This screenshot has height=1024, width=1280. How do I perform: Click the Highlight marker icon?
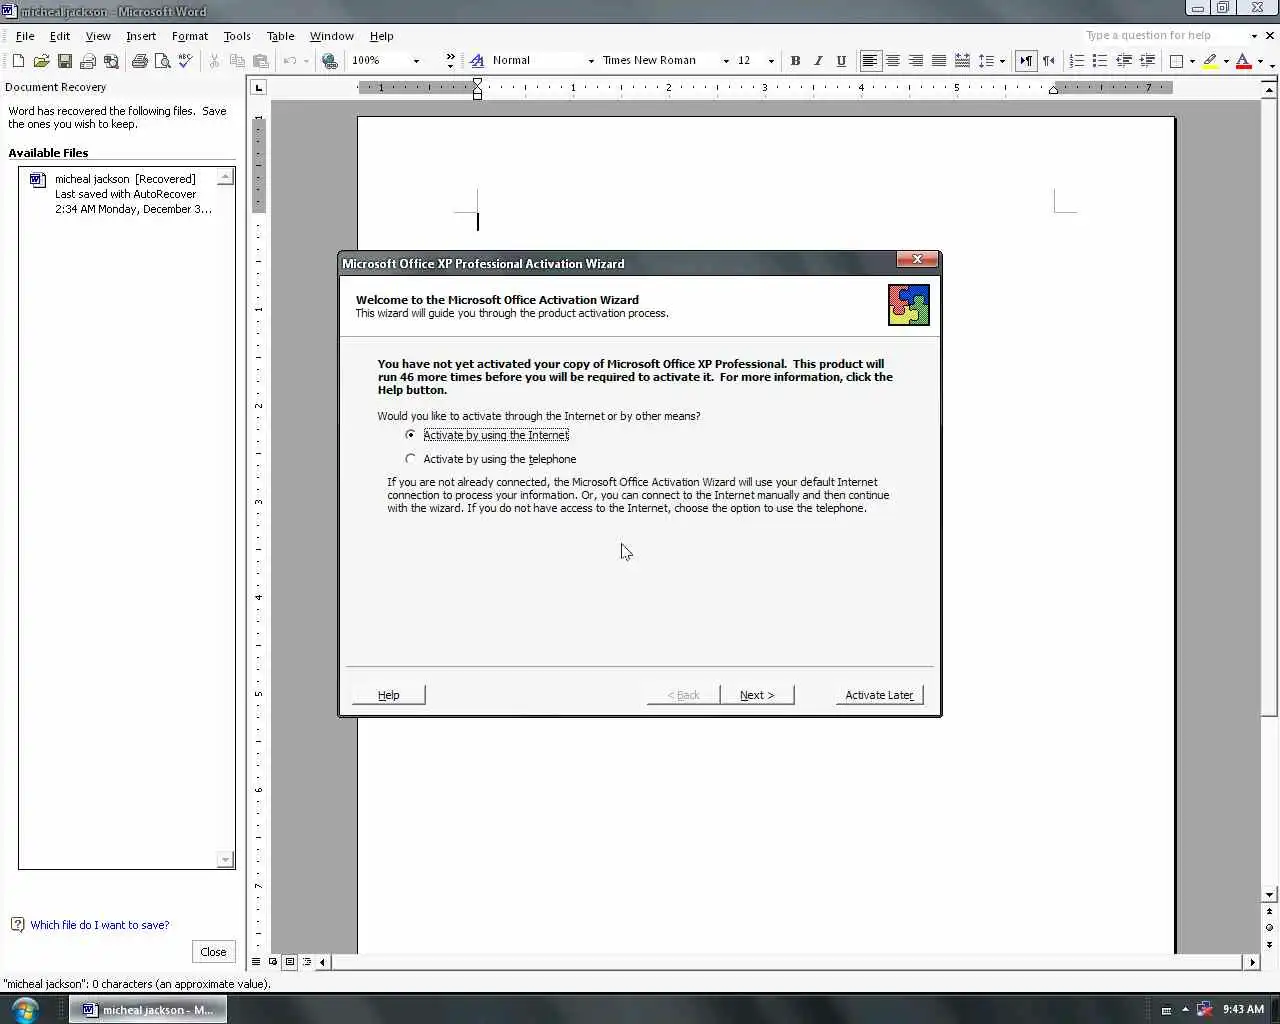pos(1210,61)
